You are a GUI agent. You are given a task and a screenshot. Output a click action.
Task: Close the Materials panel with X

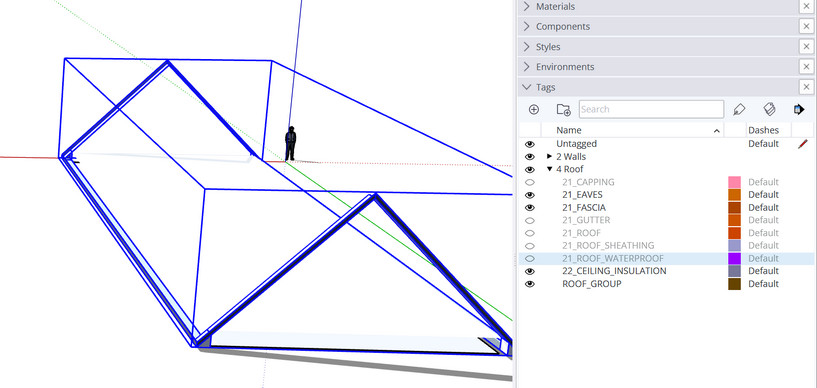806,6
